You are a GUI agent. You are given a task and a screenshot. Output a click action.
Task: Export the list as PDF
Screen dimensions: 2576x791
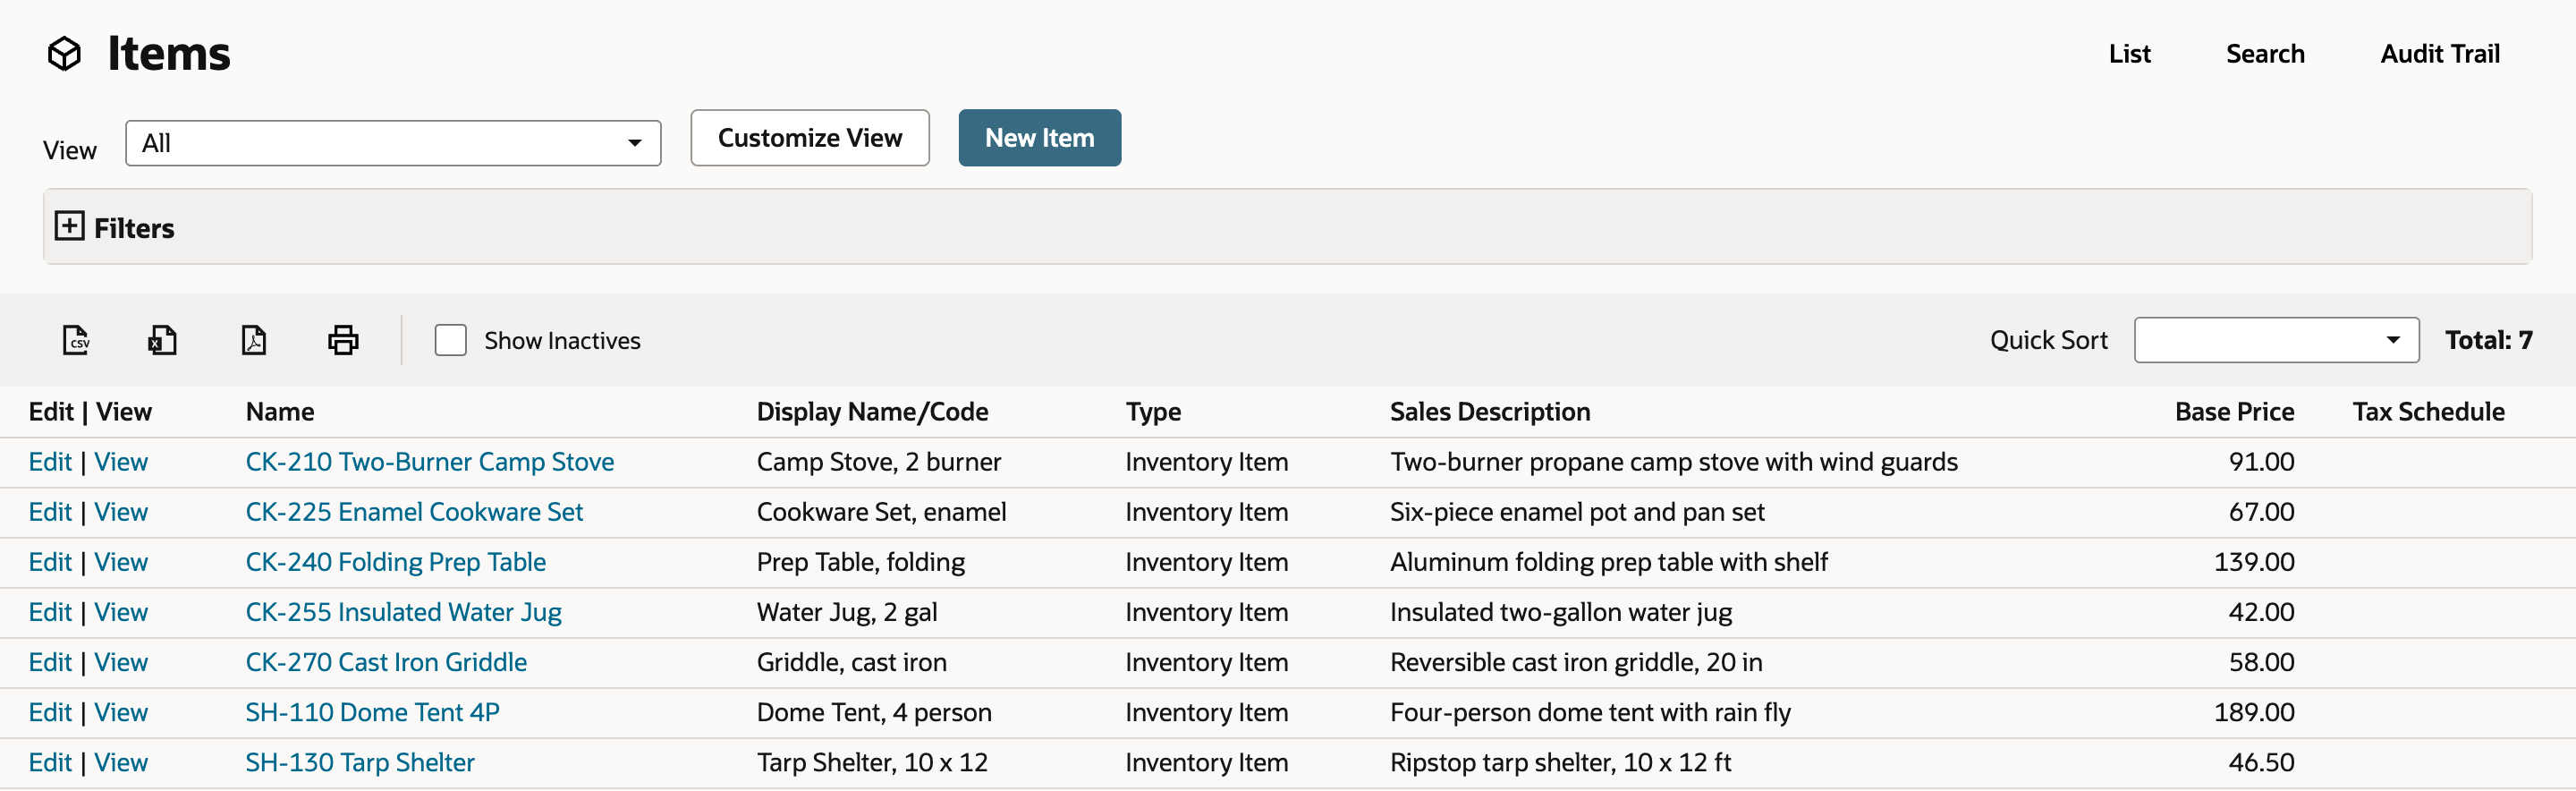coord(254,340)
